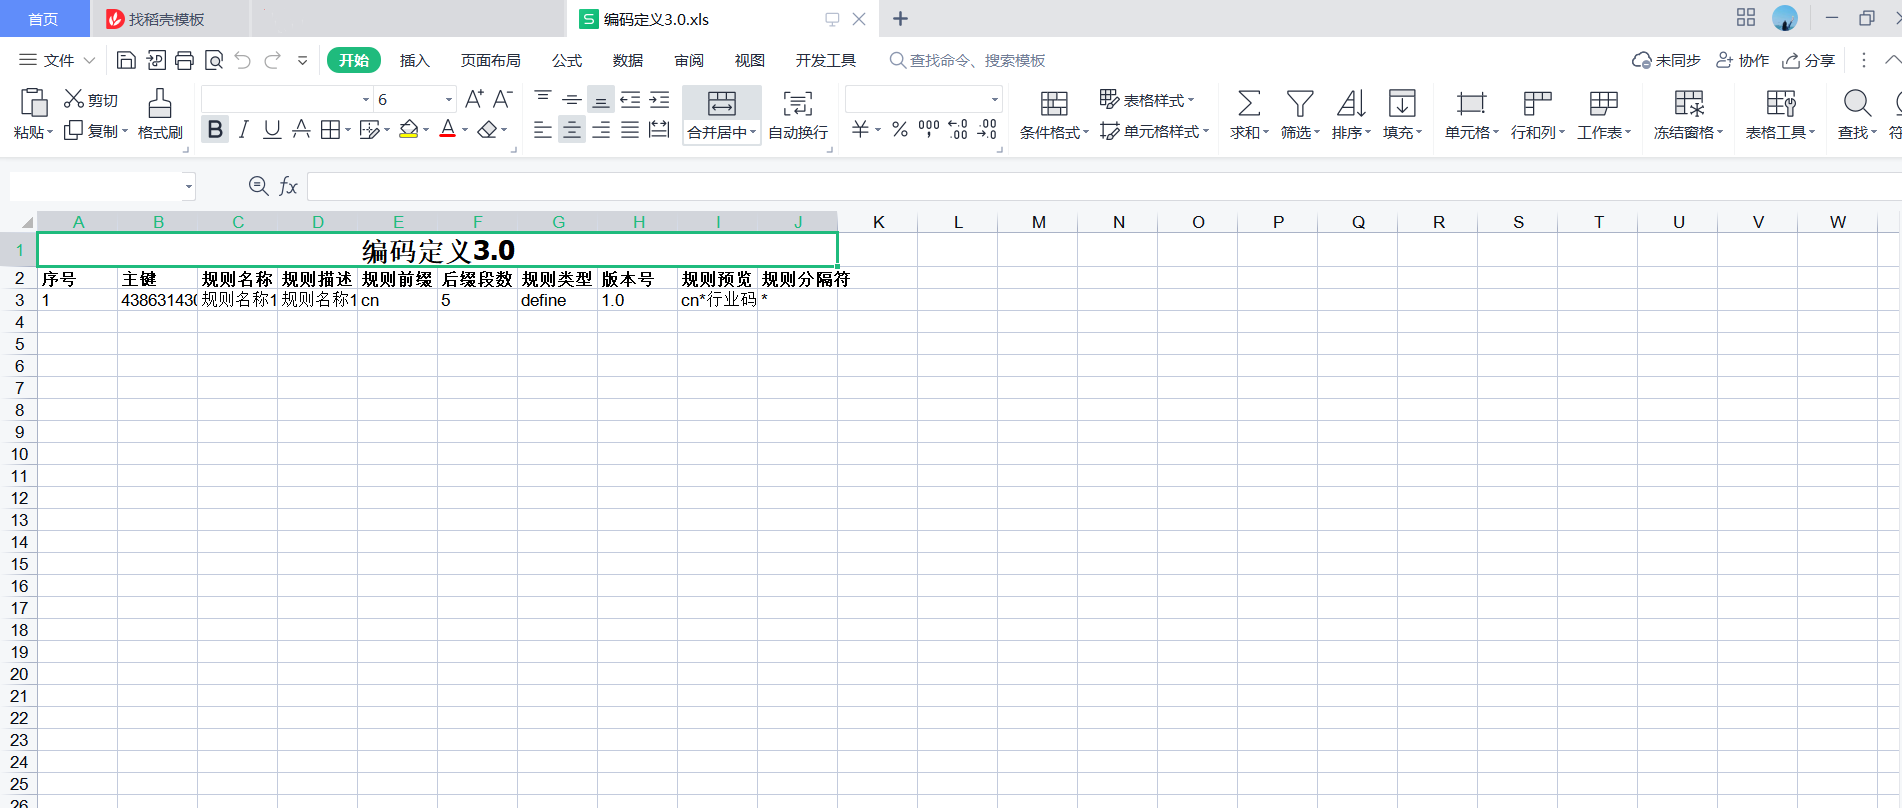Click the Filter (筛选) funnel icon
The height and width of the screenshot is (808, 1902).
1299,103
